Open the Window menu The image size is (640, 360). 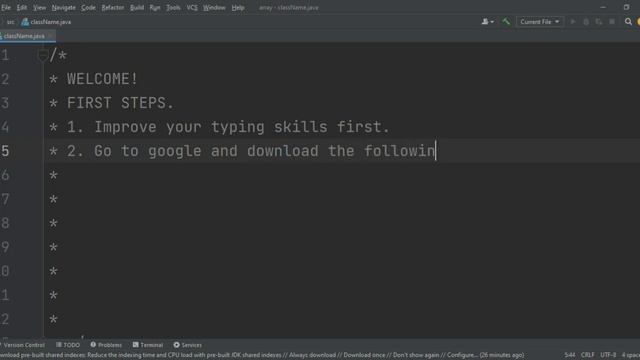(214, 8)
